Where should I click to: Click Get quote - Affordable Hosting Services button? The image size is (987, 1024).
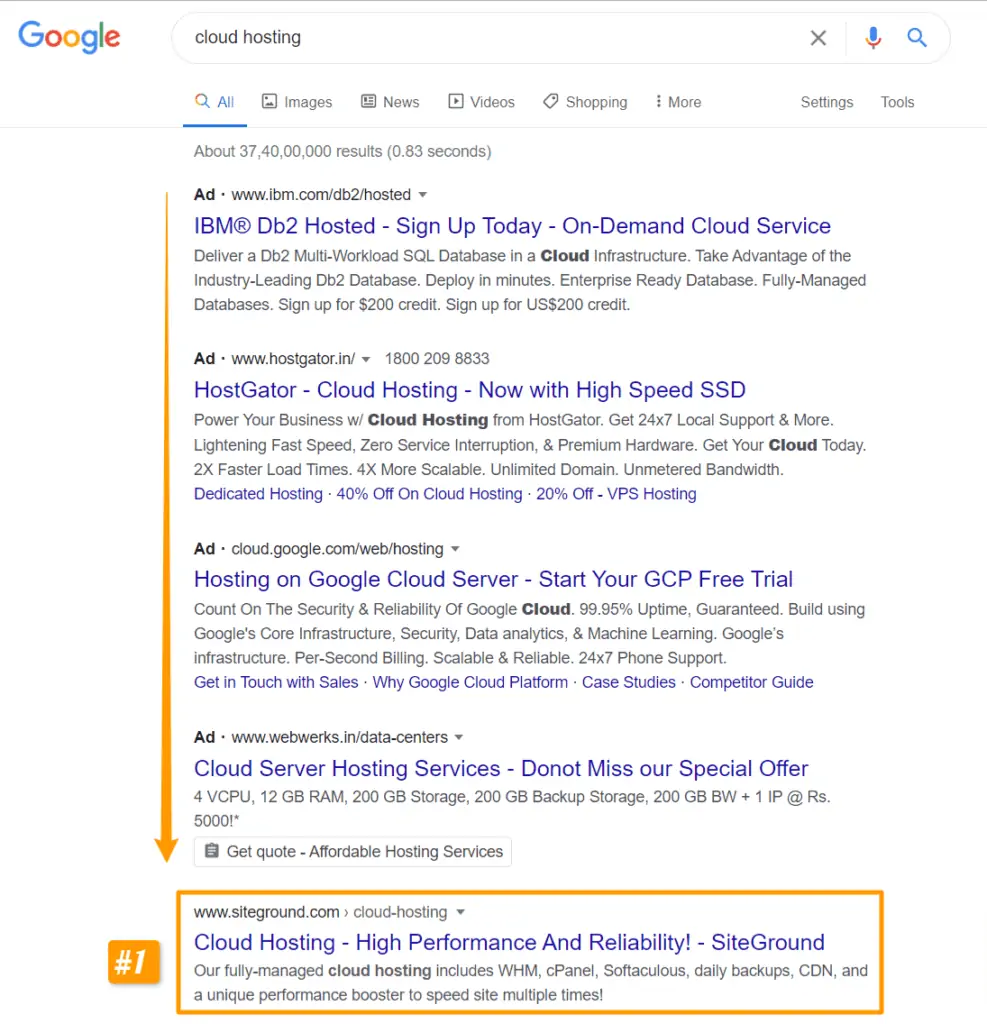tap(353, 852)
